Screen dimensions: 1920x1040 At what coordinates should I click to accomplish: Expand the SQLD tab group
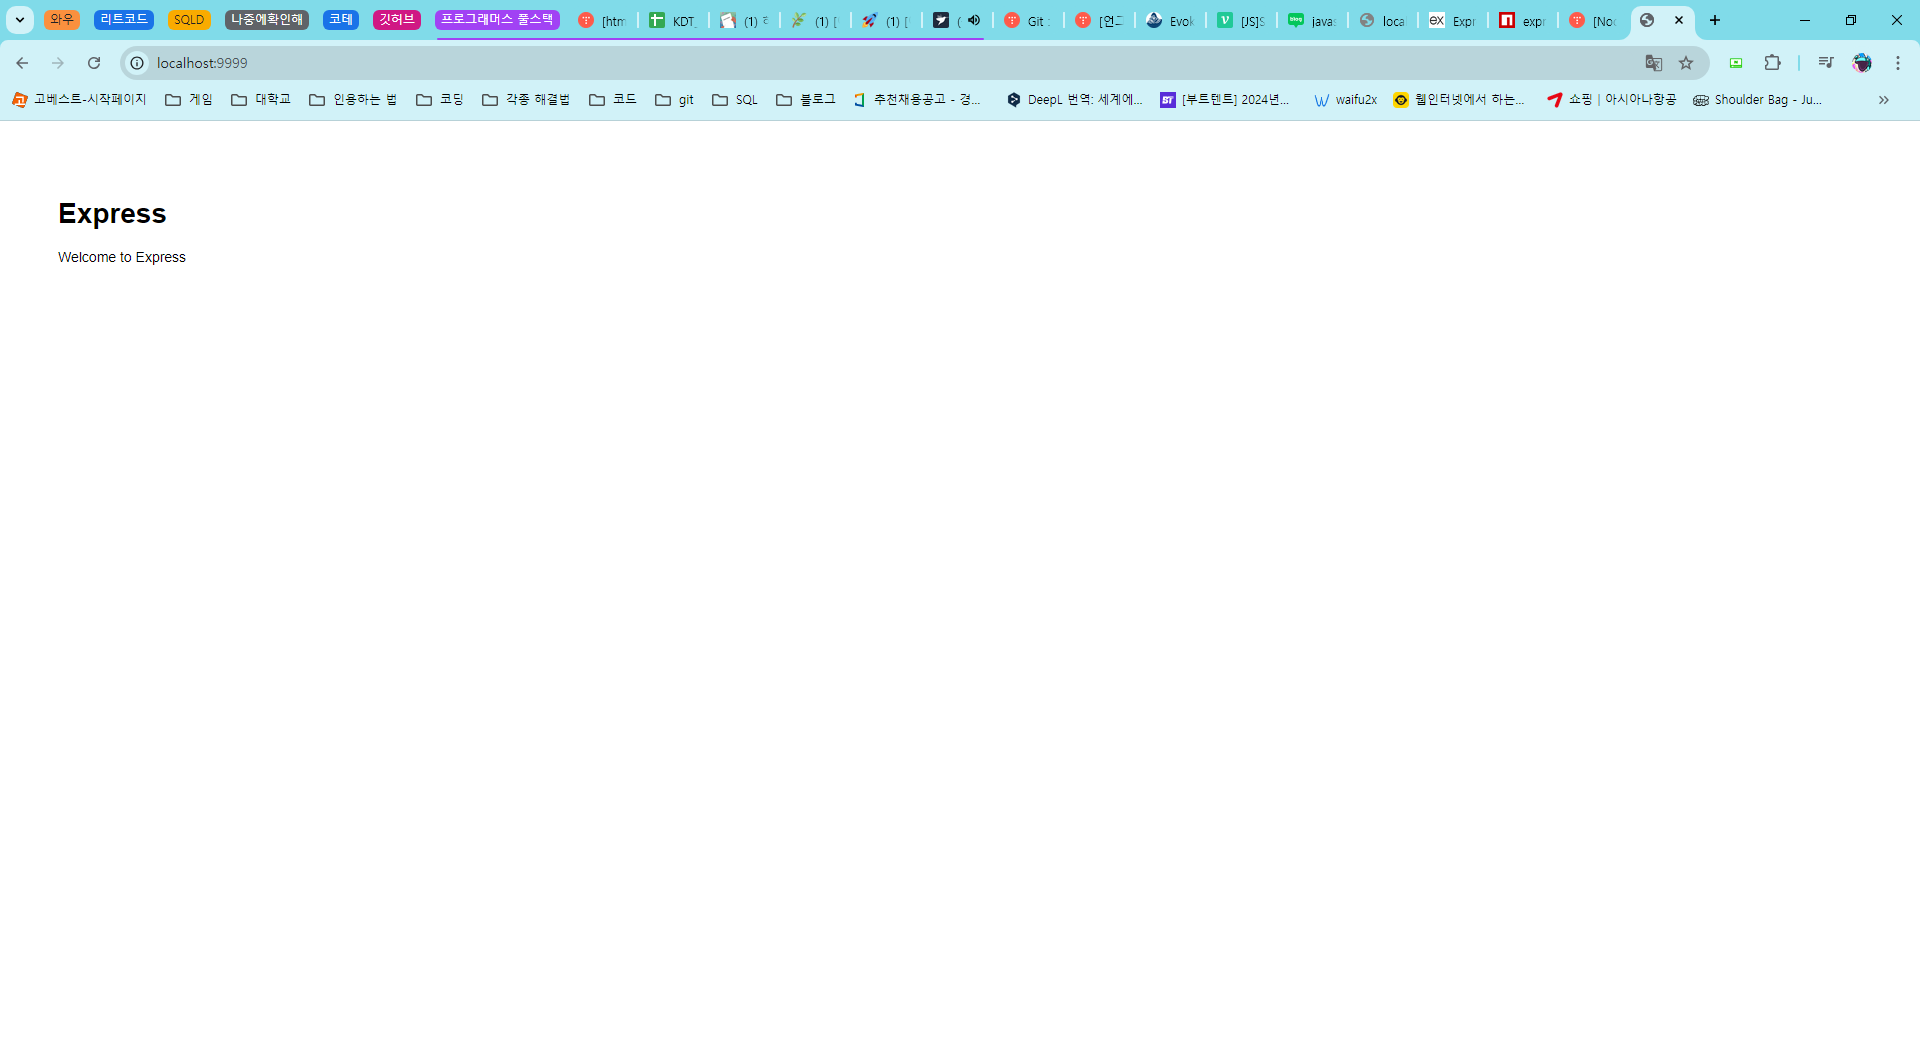tap(188, 20)
